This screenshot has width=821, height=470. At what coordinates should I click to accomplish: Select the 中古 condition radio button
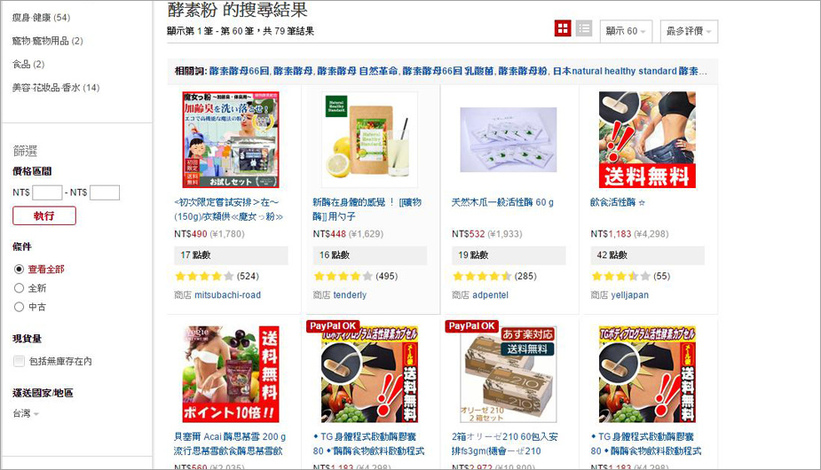[x=19, y=307]
